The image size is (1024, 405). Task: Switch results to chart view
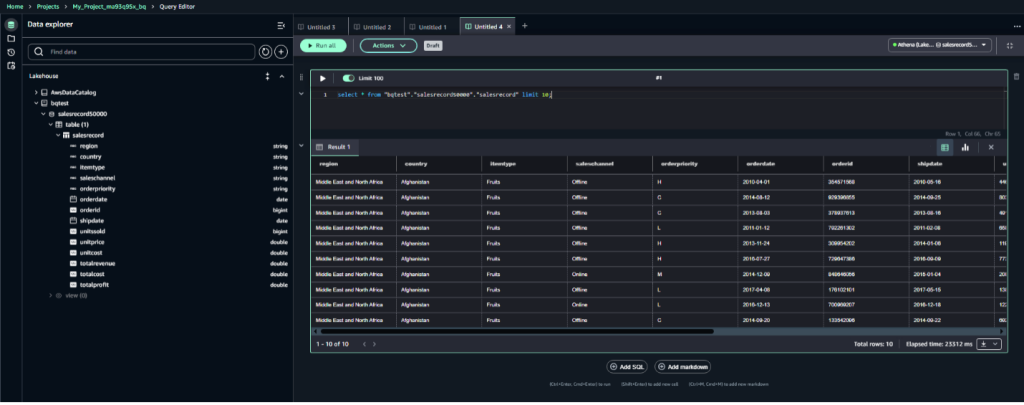965,147
